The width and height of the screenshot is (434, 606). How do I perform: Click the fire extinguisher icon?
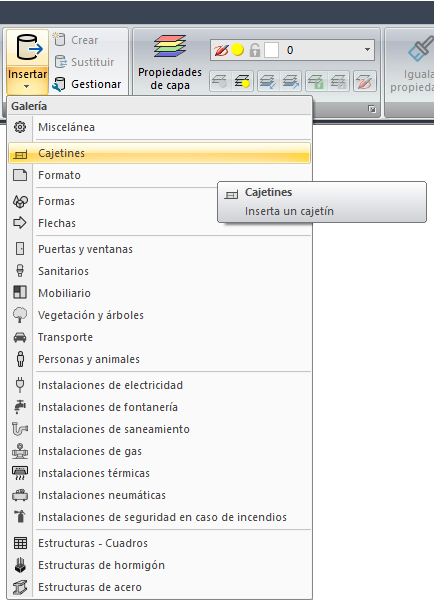(x=20, y=517)
